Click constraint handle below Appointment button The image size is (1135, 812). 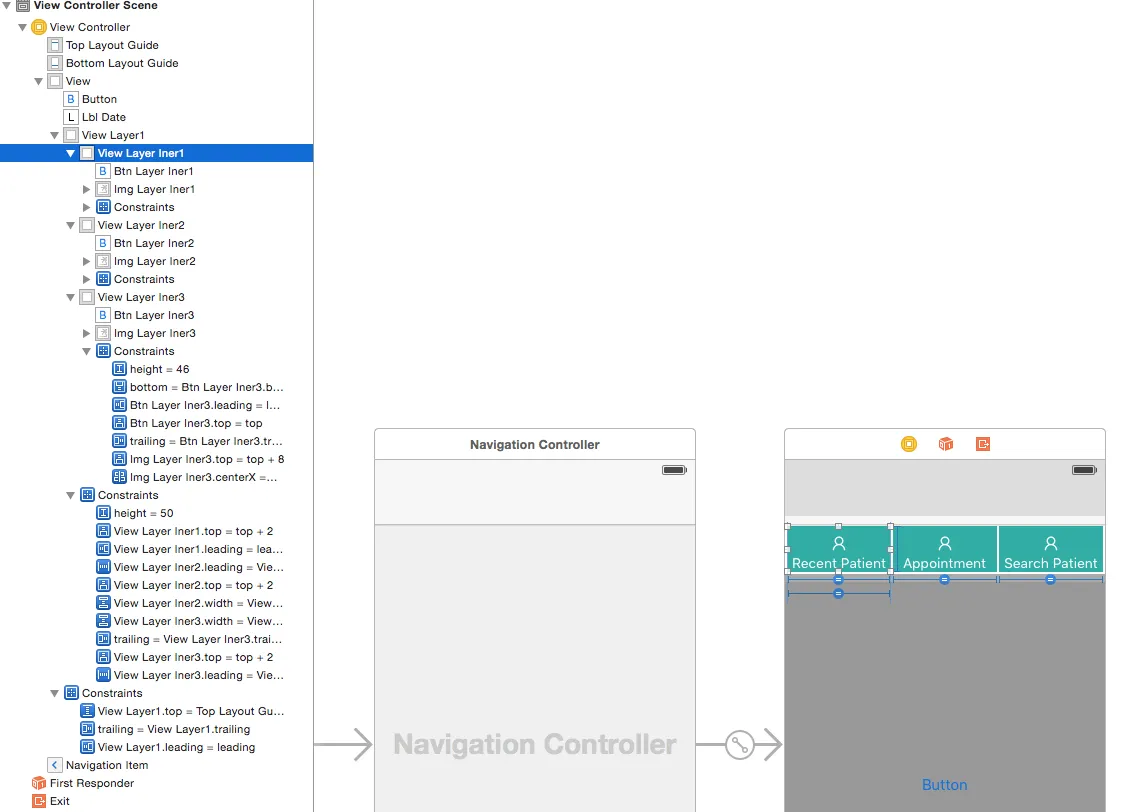tap(945, 580)
